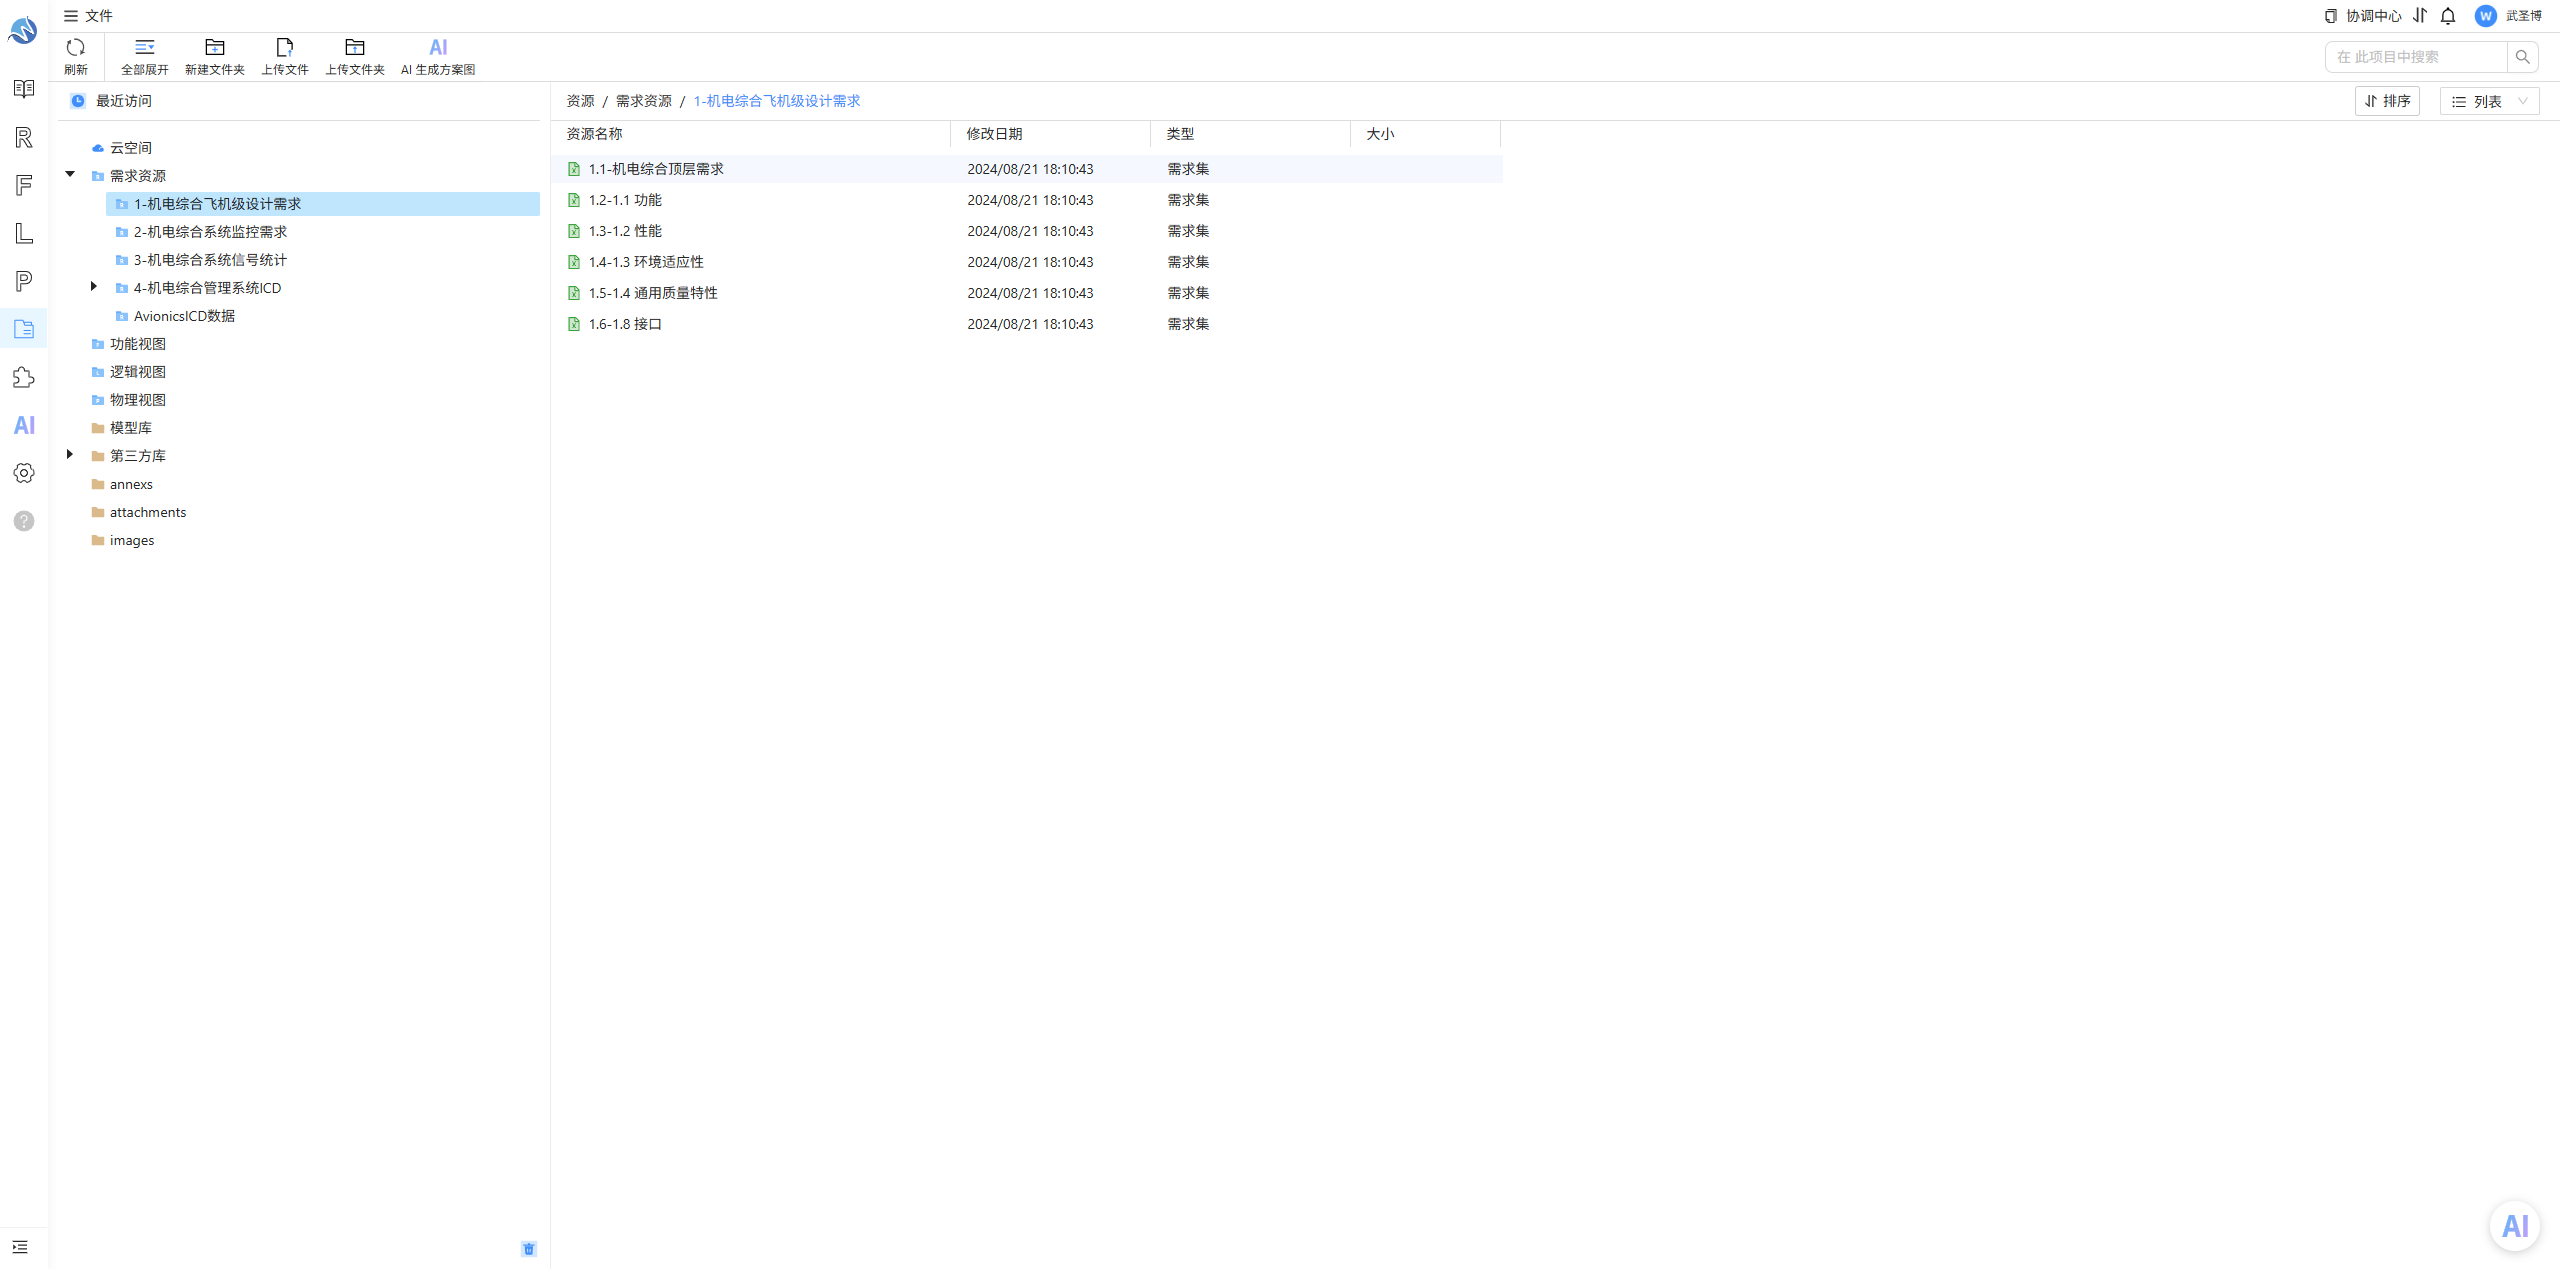Click the 排序 sort button
Image resolution: width=2560 pixels, height=1269 pixels.
[2387, 101]
